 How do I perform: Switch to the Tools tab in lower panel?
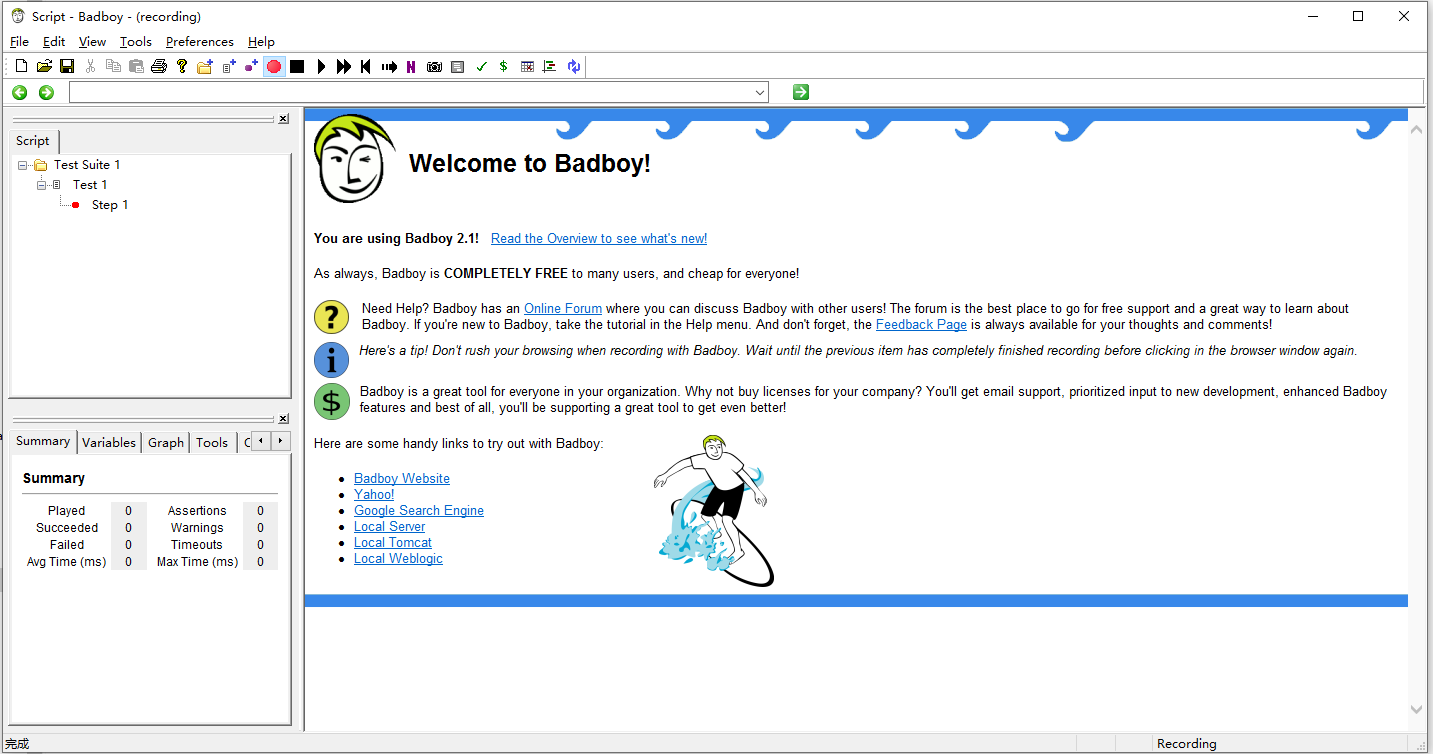[212, 442]
